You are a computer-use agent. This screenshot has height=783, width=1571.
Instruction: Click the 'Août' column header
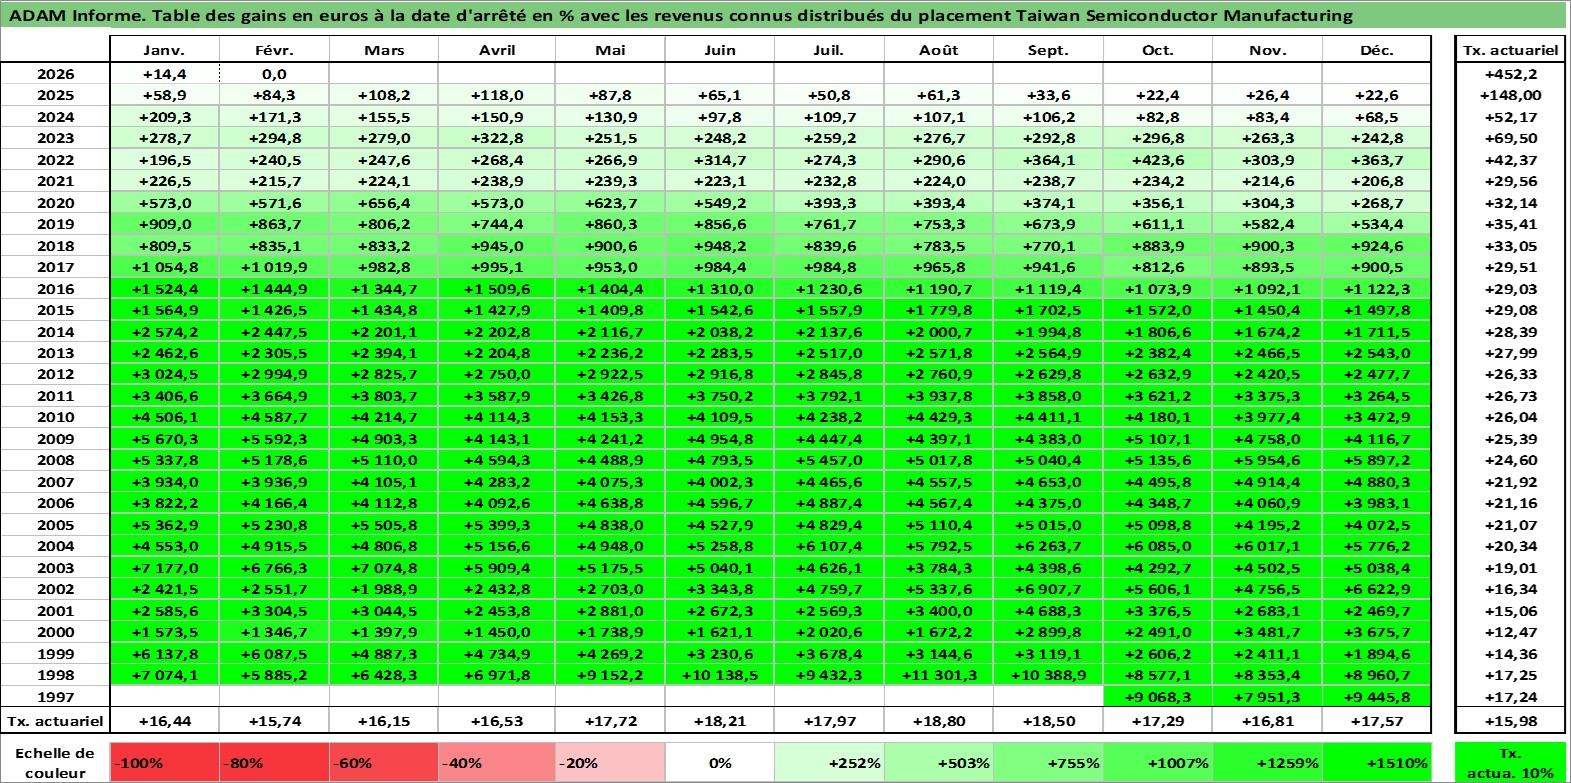[x=938, y=50]
